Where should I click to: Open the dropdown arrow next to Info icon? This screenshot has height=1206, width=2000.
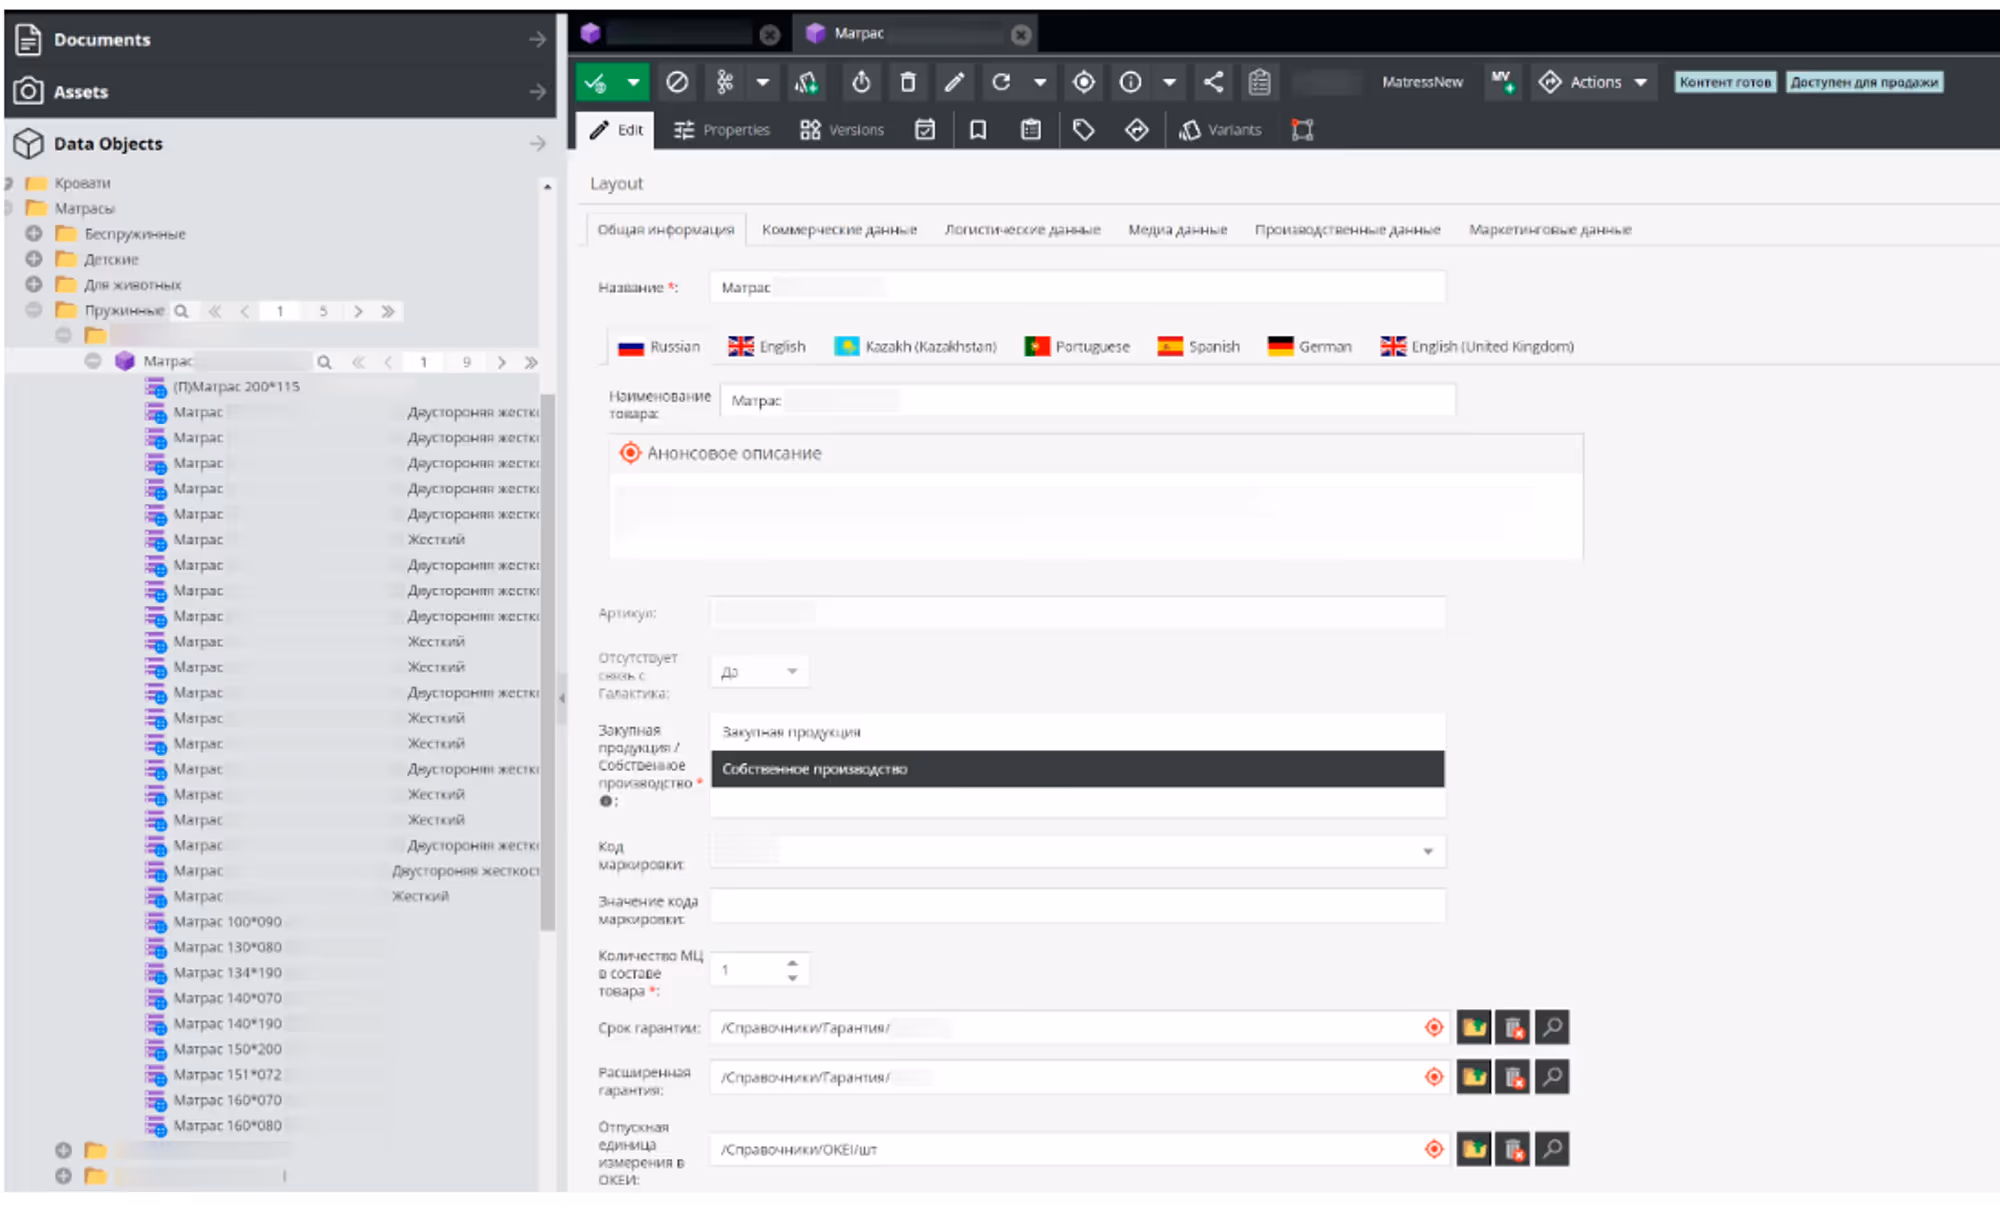(x=1169, y=82)
